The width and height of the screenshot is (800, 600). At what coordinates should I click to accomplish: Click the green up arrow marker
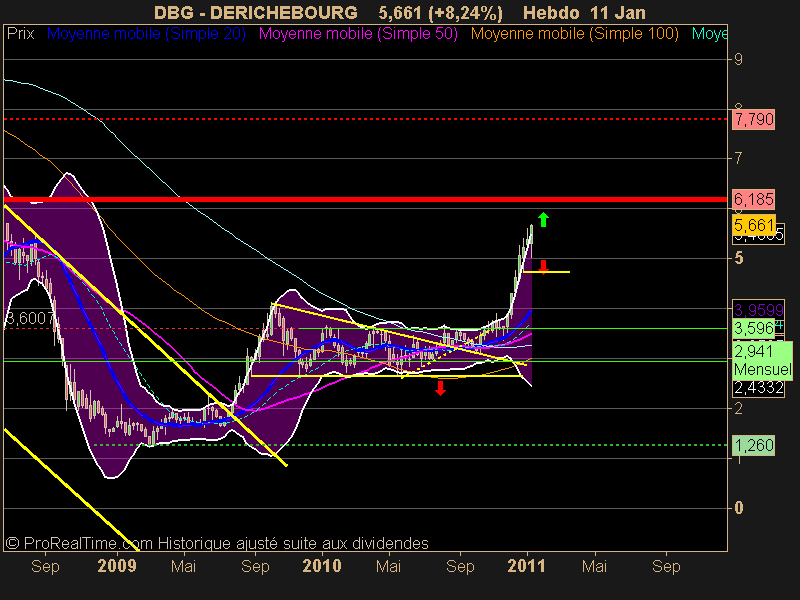pyautogui.click(x=543, y=219)
